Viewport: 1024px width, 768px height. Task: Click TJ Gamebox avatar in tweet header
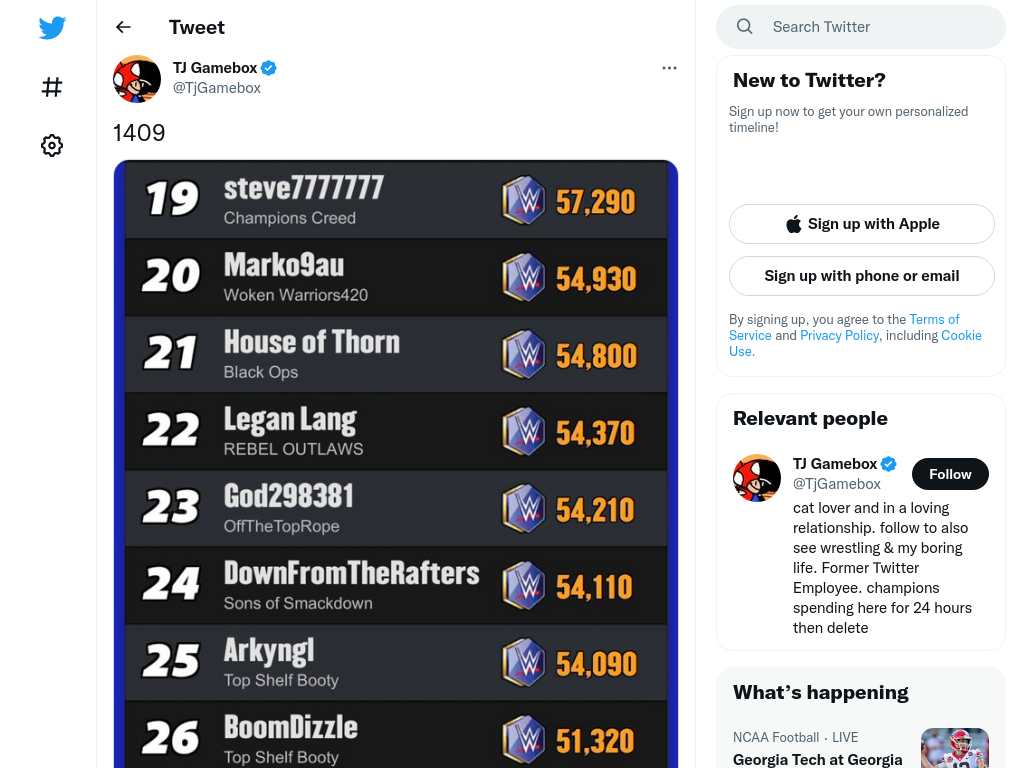(137, 78)
